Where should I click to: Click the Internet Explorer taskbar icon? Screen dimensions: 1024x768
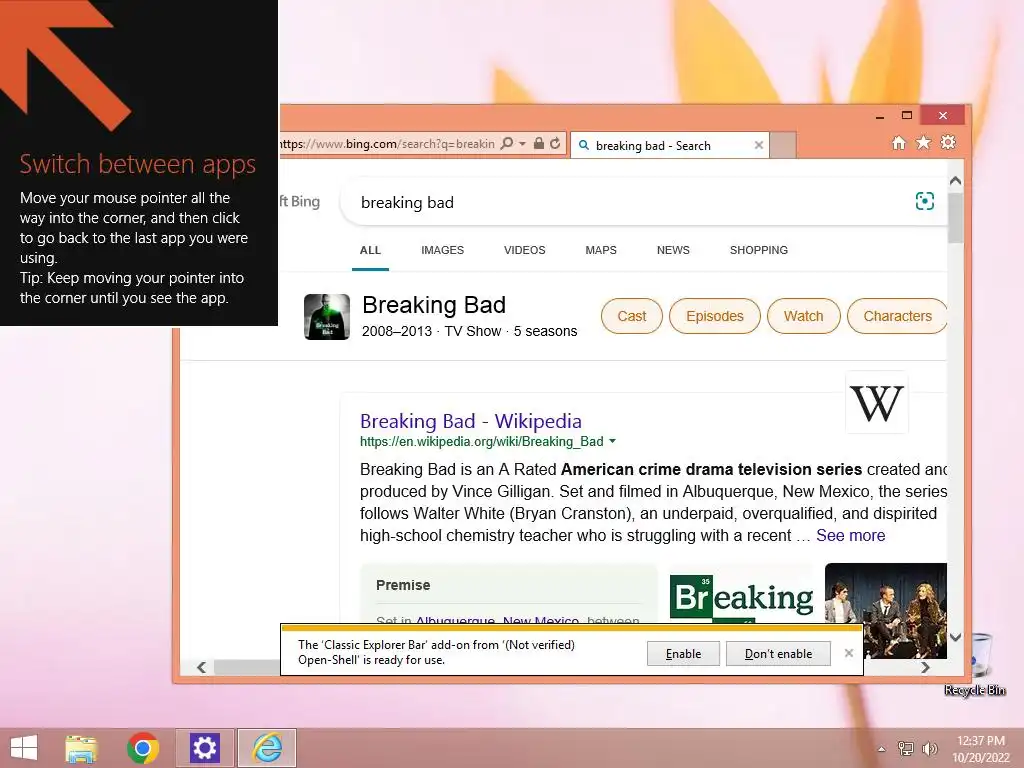(x=267, y=748)
